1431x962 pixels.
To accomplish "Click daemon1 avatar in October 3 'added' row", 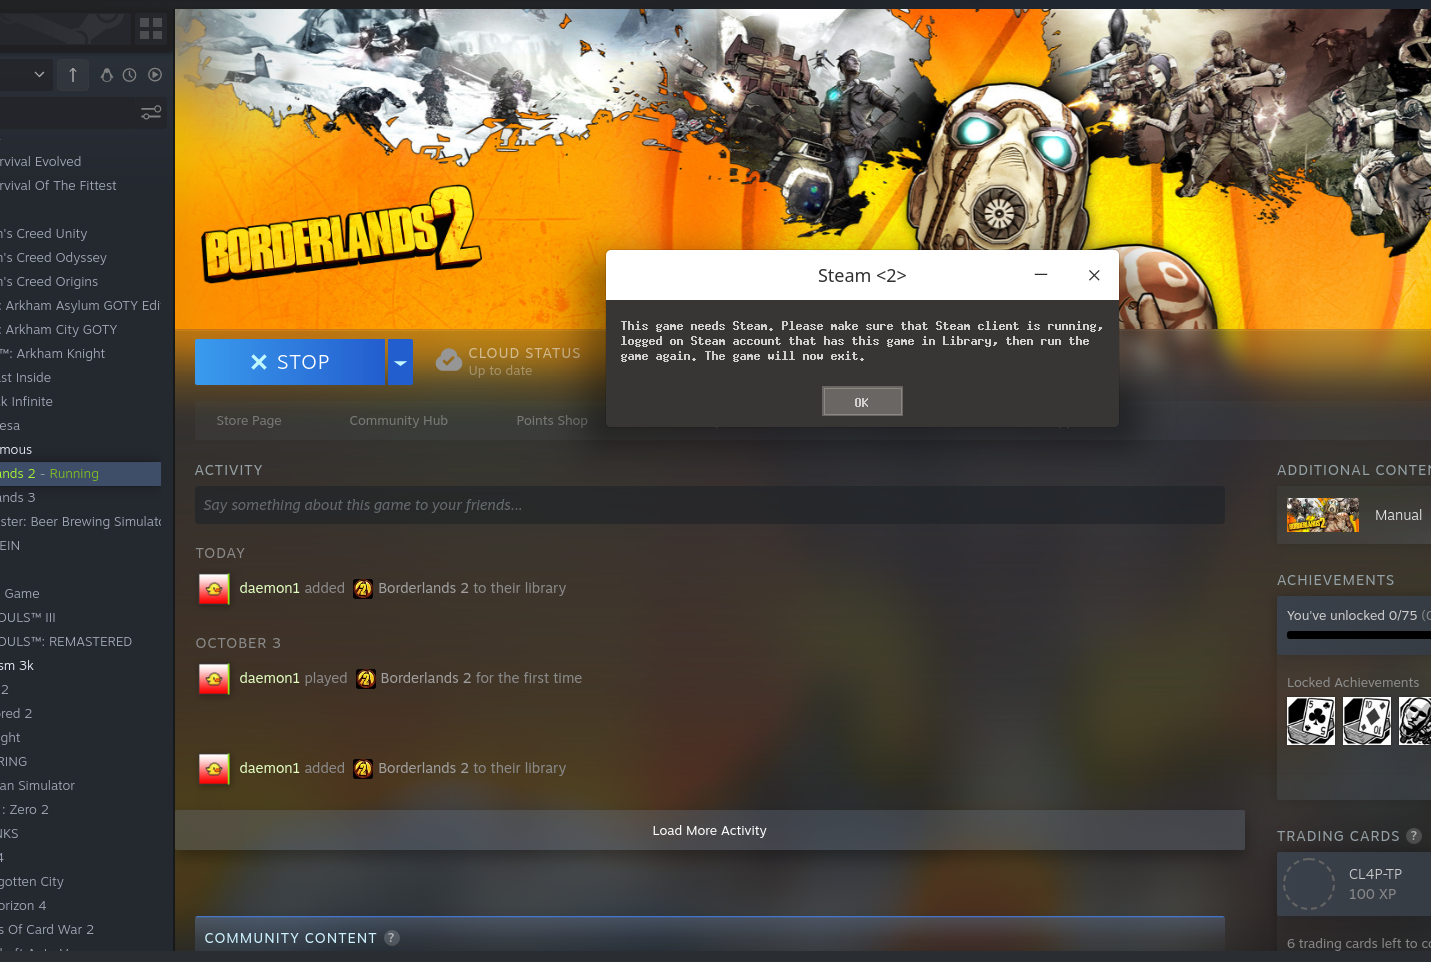I will (214, 769).
